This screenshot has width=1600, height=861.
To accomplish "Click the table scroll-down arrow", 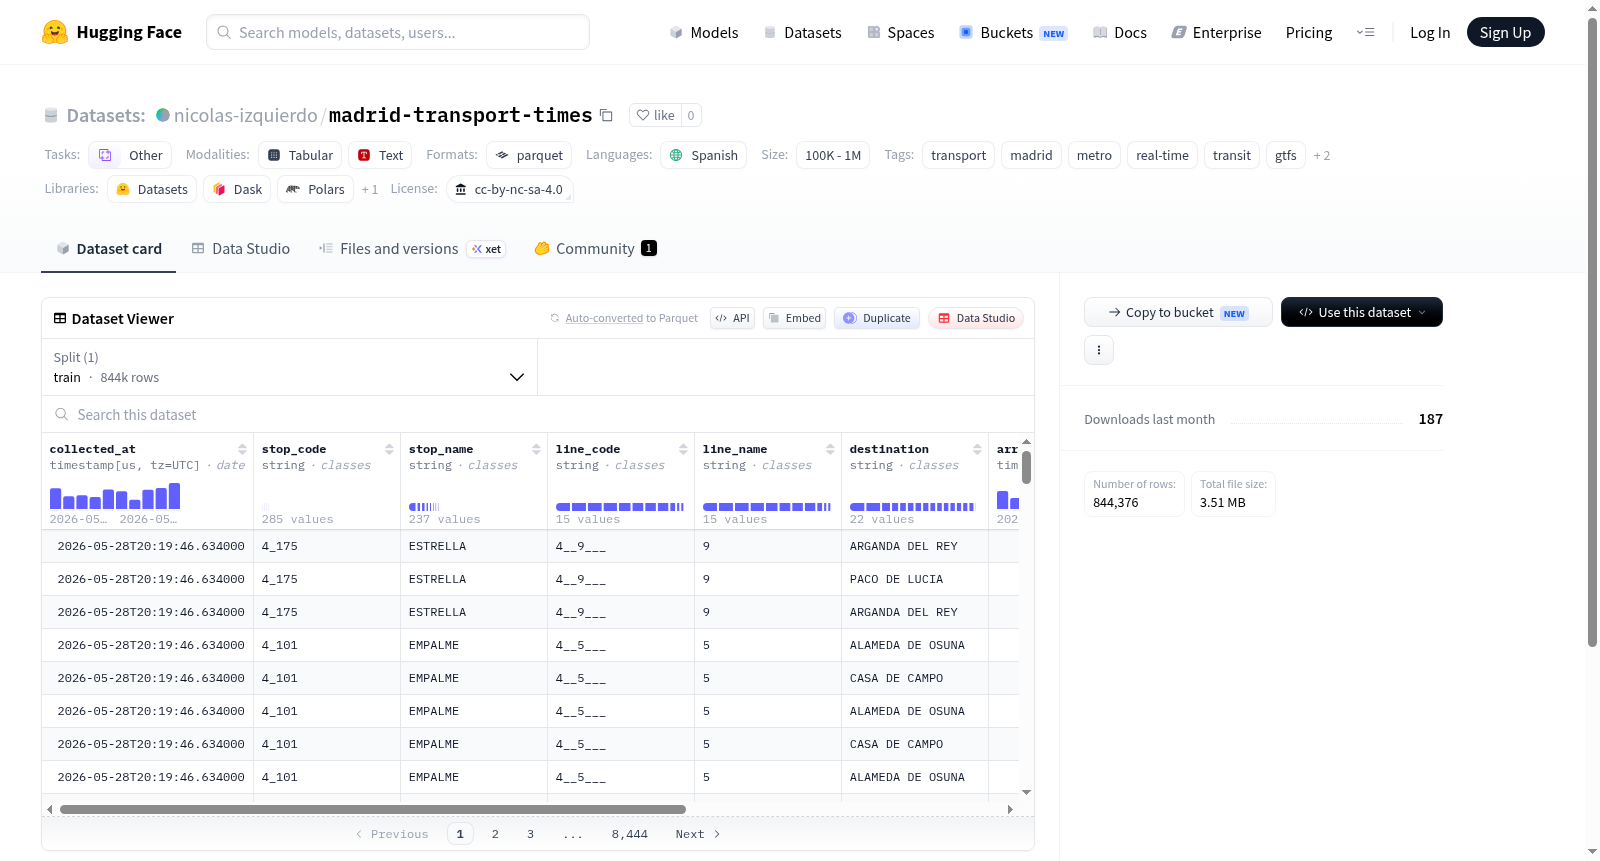I will [1026, 792].
